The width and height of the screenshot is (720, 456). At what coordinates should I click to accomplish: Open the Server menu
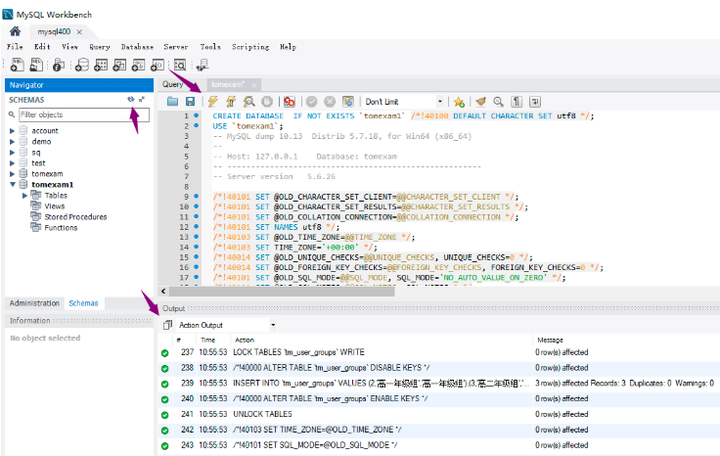(176, 47)
